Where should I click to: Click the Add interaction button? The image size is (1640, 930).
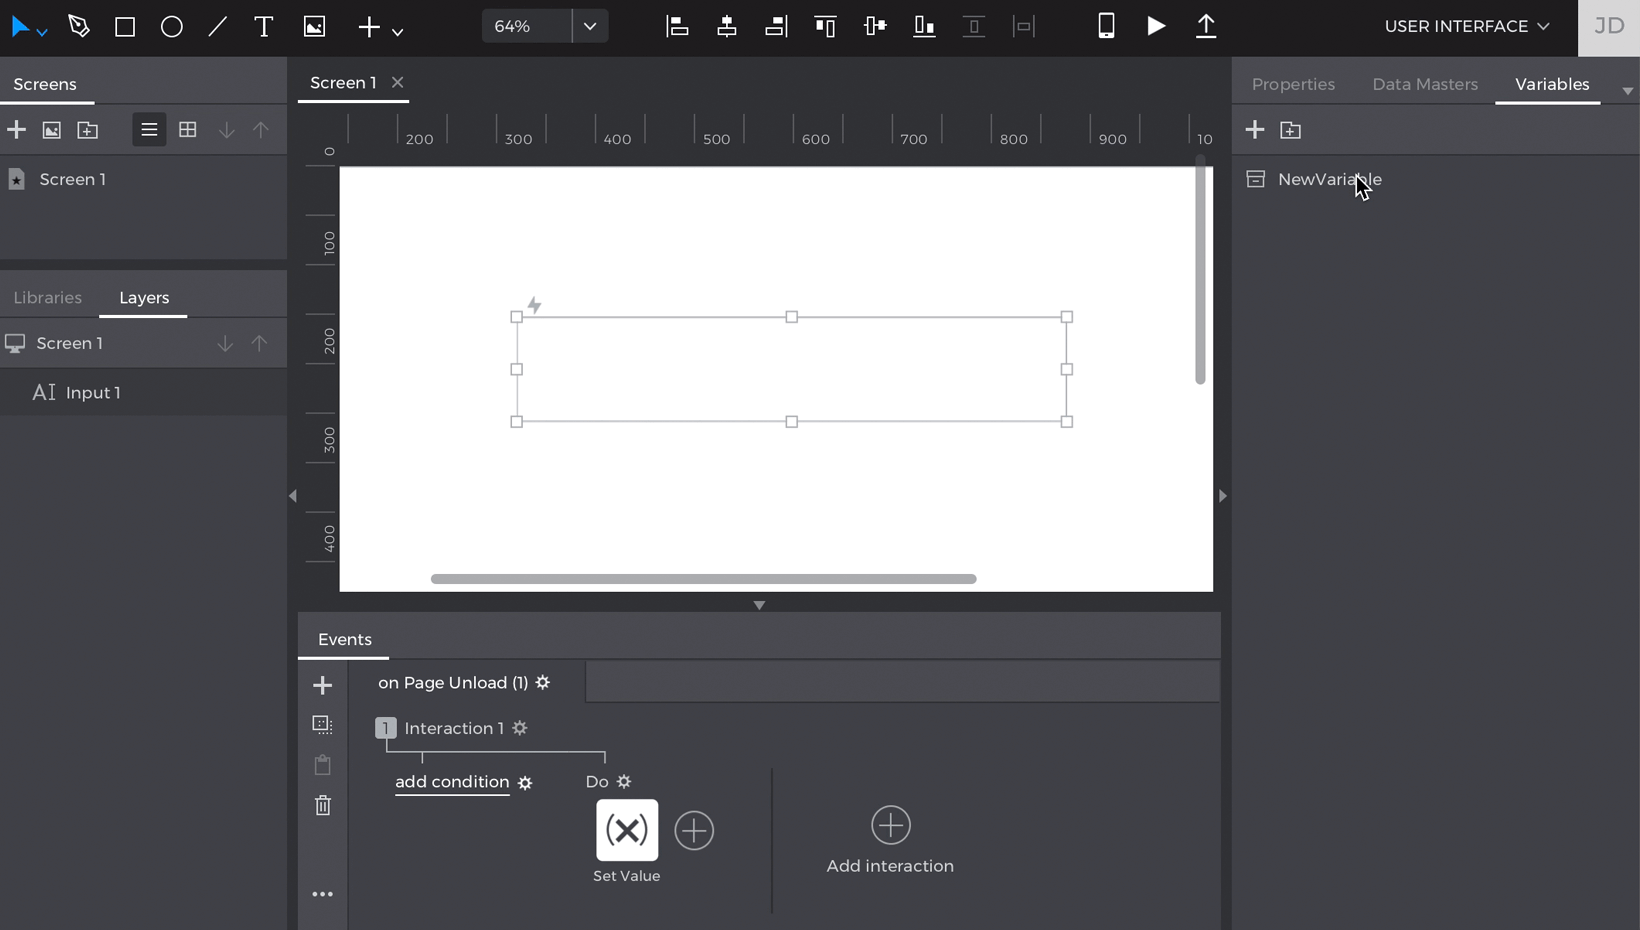click(x=890, y=840)
